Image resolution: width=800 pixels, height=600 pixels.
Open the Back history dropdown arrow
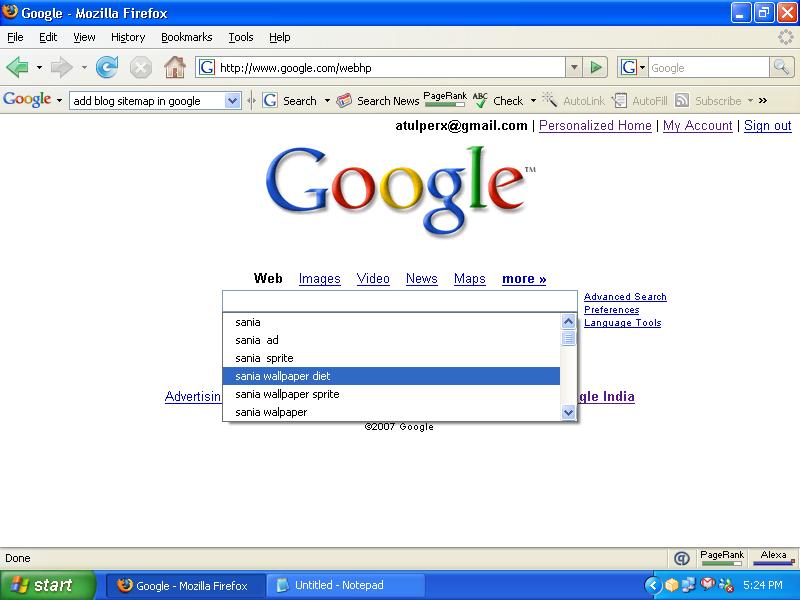click(39, 67)
